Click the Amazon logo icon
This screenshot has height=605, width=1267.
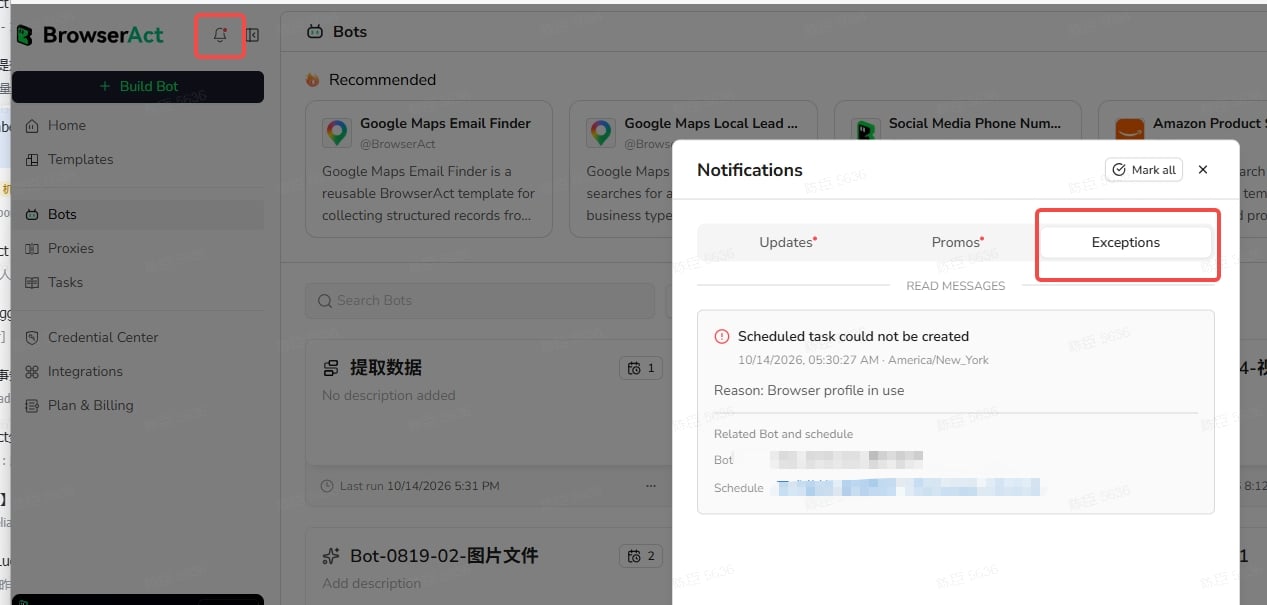point(1129,131)
